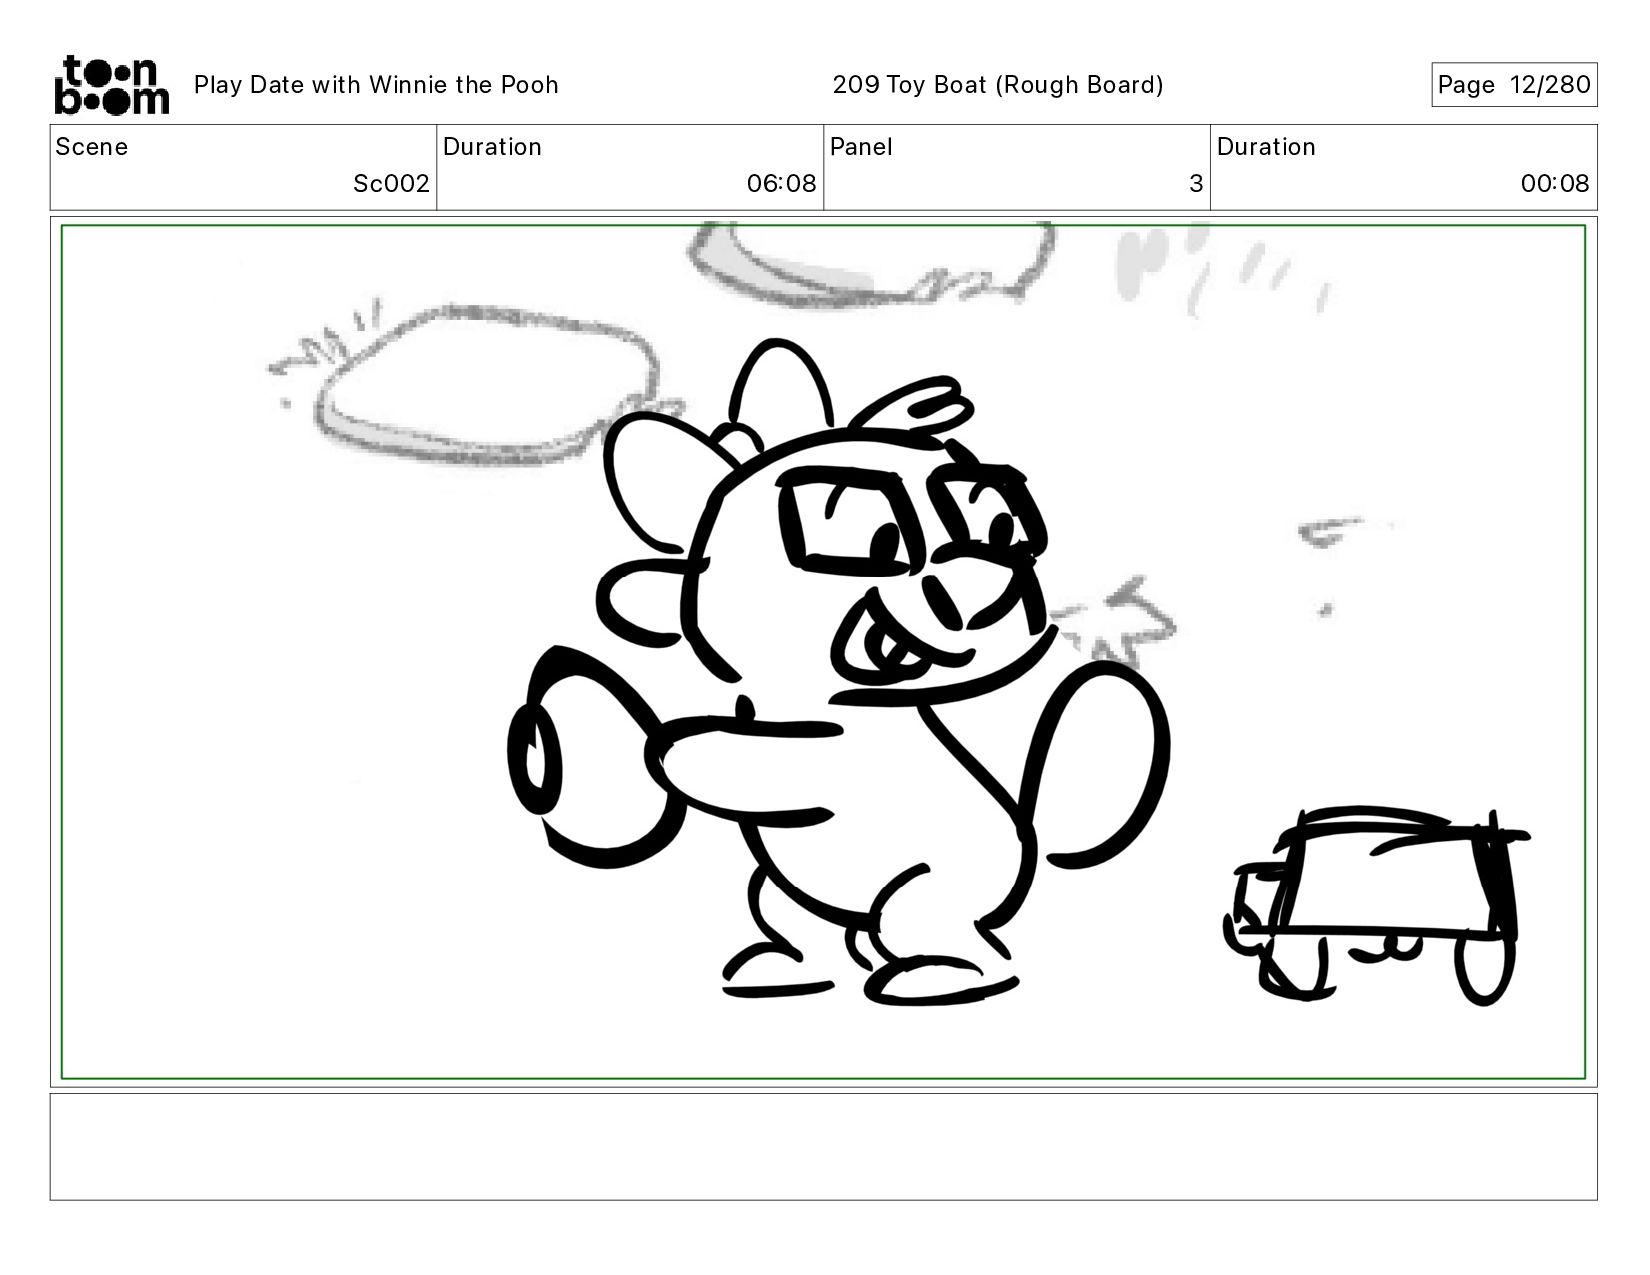The height and width of the screenshot is (1275, 1650).
Task: Click the empty notes box below the panel
Action: tap(824, 1147)
